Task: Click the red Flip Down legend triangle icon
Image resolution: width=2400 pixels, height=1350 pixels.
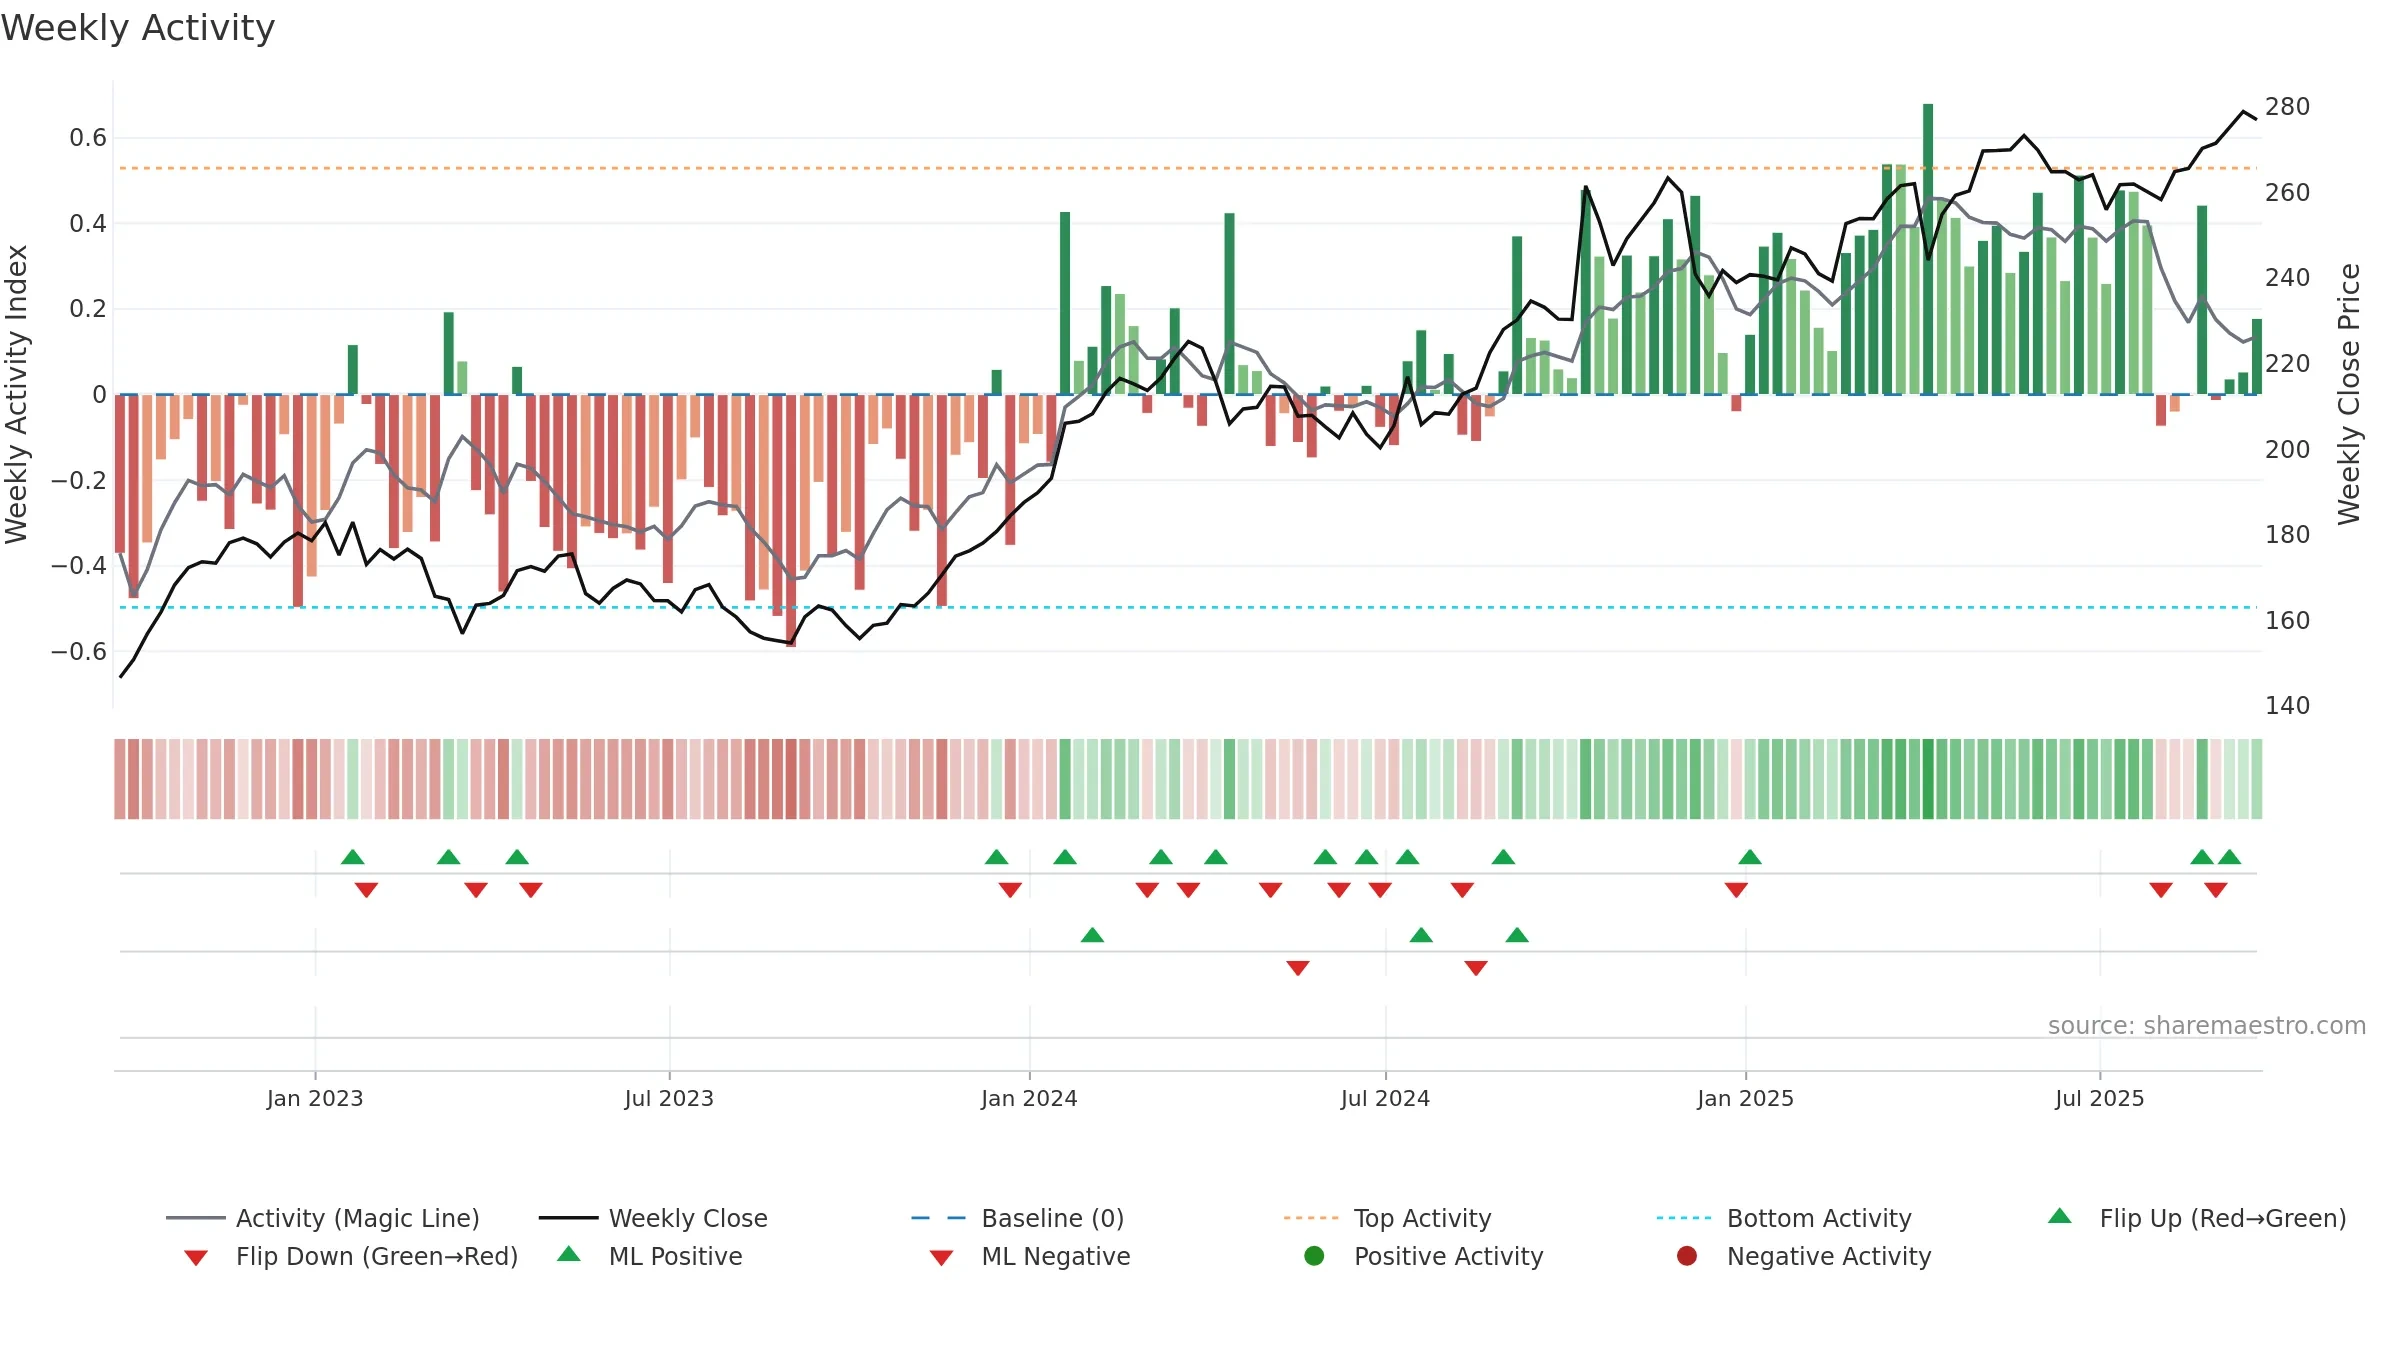Action: (196, 1258)
